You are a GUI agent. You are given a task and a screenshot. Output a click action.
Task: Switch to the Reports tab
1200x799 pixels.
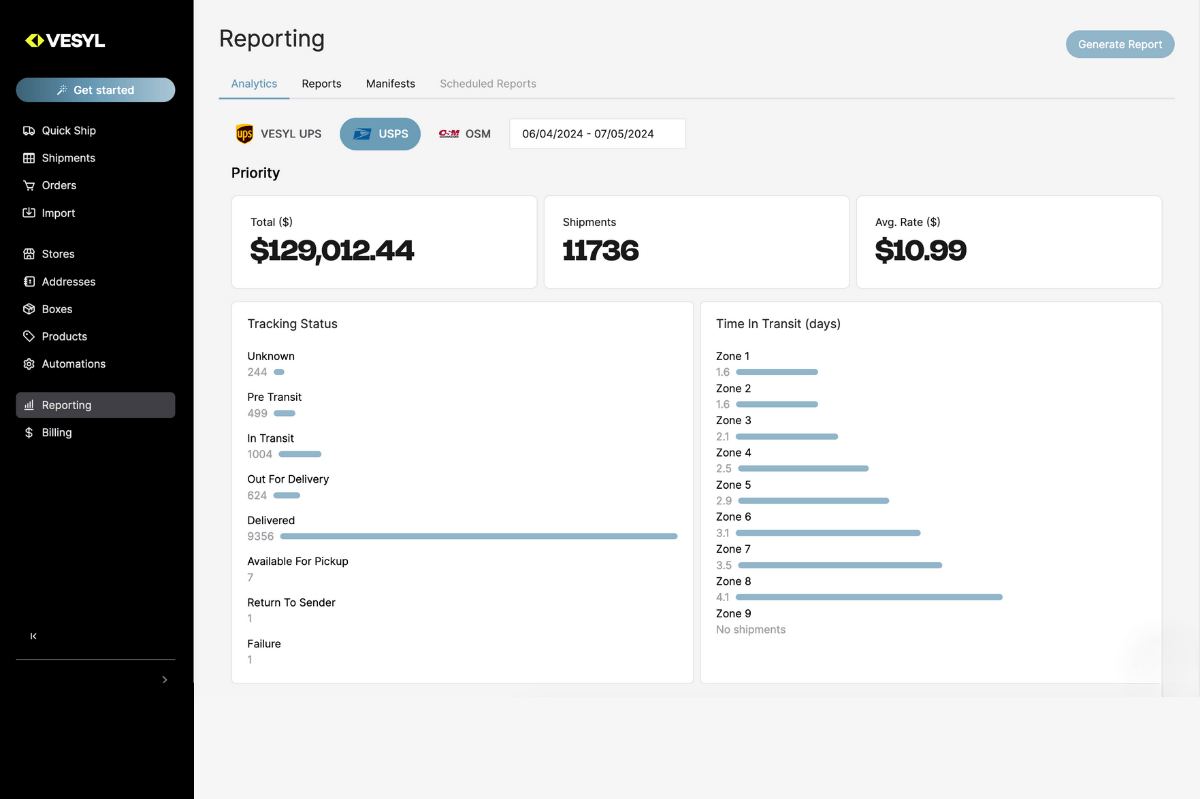point(321,84)
